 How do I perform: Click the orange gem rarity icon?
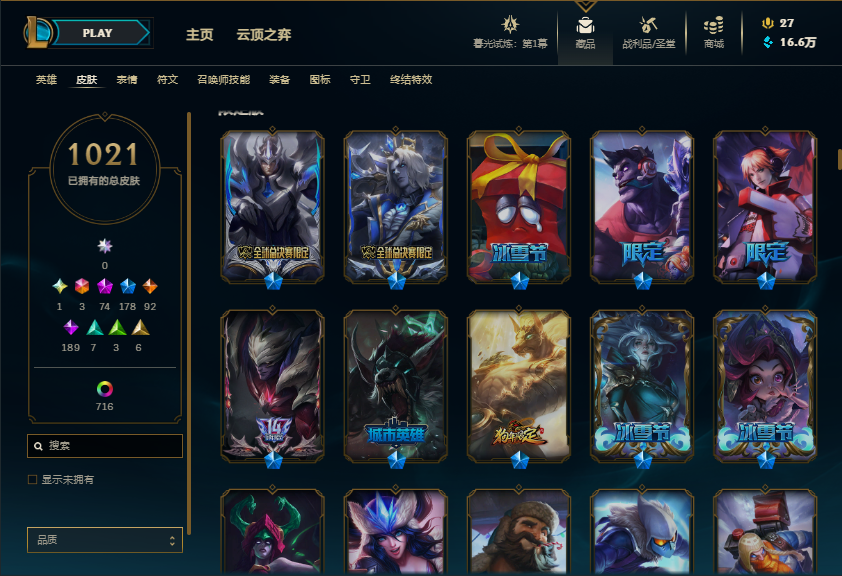click(x=150, y=286)
